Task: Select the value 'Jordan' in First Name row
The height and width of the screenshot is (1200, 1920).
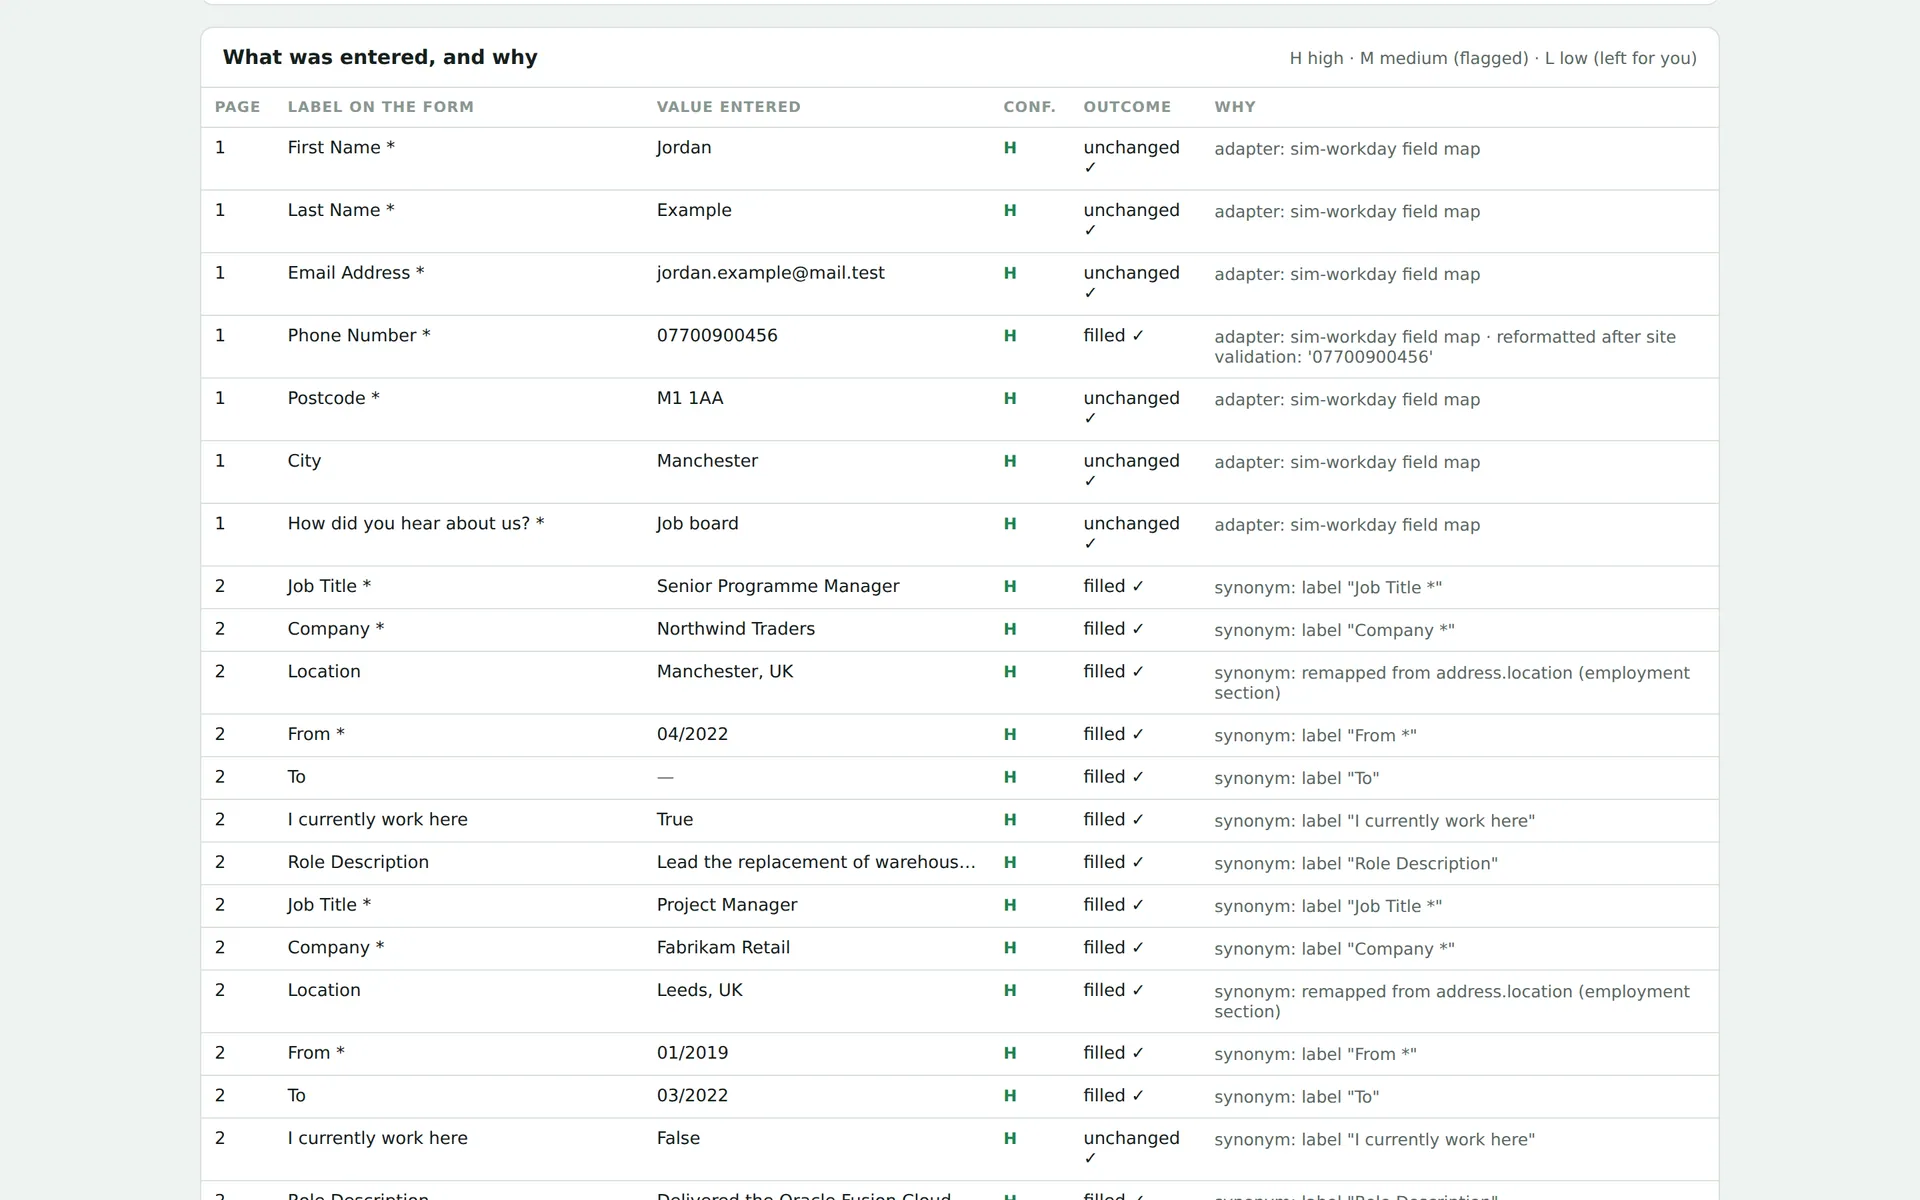Action: tap(684, 148)
